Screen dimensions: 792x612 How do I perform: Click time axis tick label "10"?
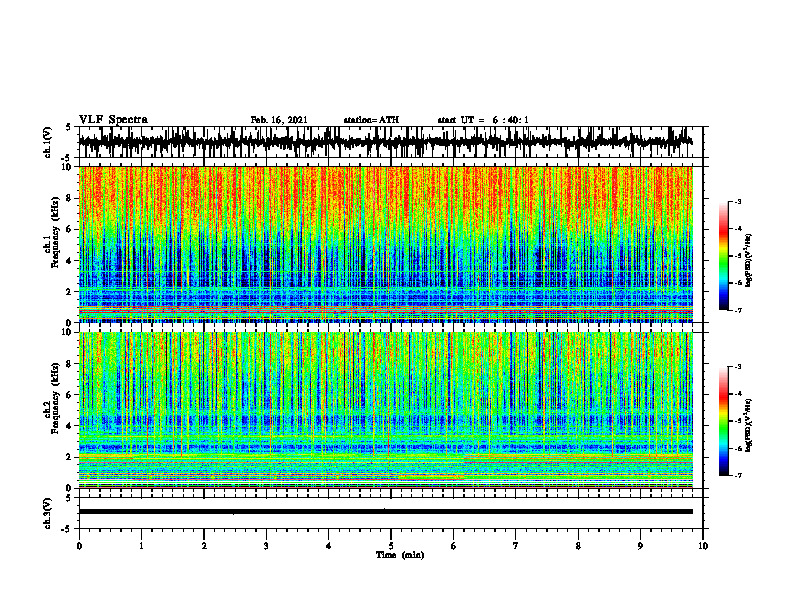click(x=703, y=546)
